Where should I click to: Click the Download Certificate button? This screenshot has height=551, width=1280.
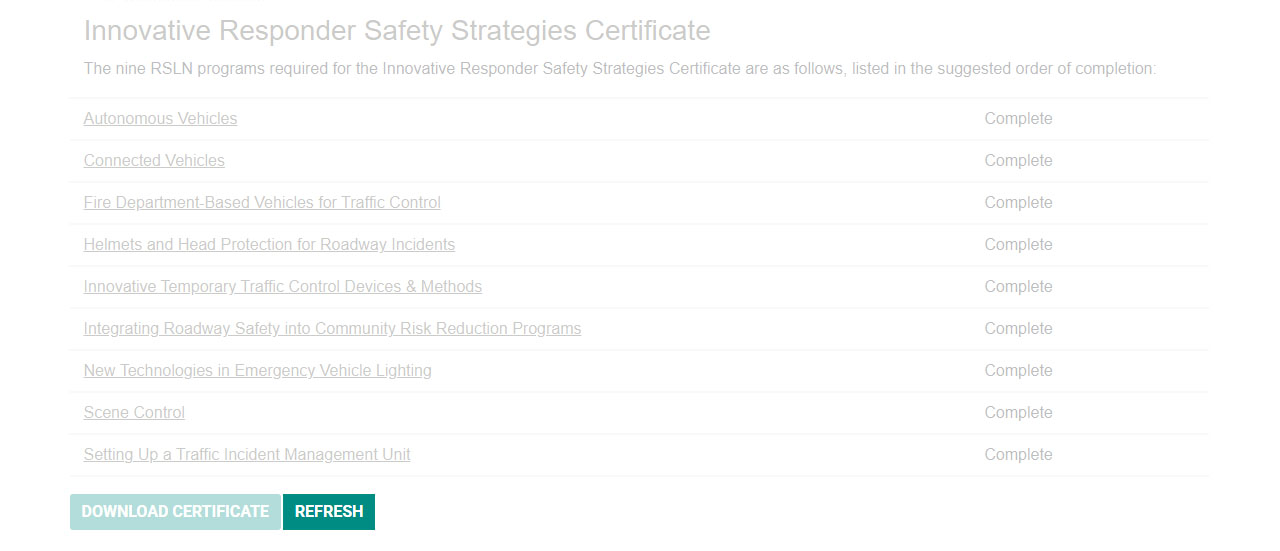point(175,512)
